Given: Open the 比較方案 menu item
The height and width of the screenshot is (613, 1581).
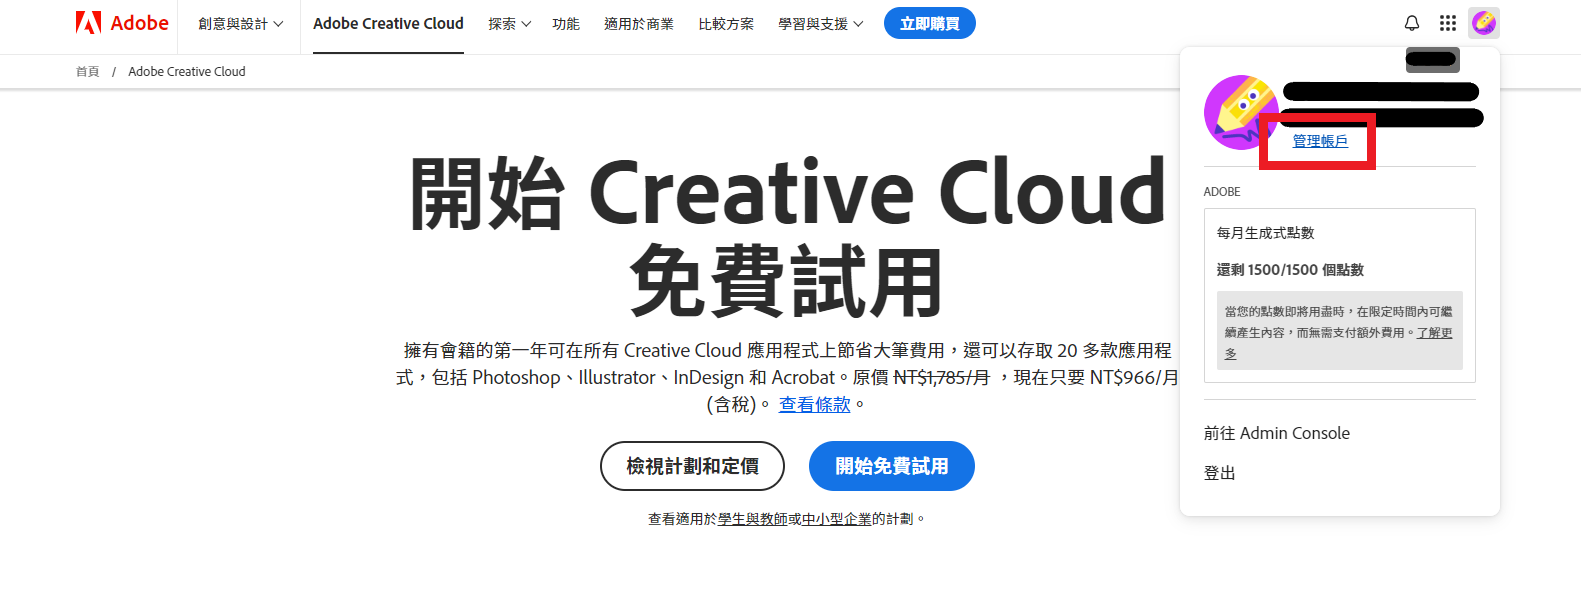Looking at the screenshot, I should tap(726, 24).
